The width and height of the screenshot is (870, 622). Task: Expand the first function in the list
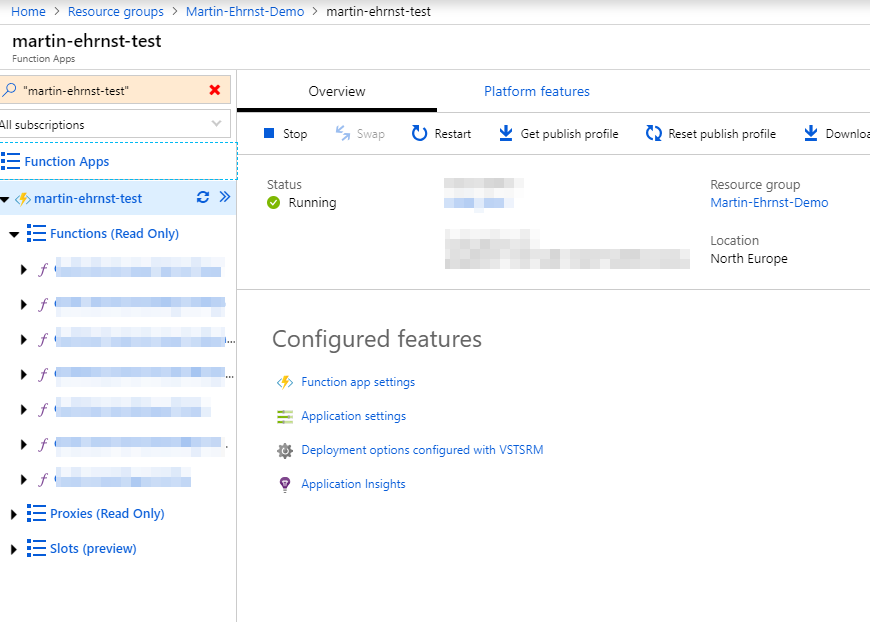click(23, 270)
